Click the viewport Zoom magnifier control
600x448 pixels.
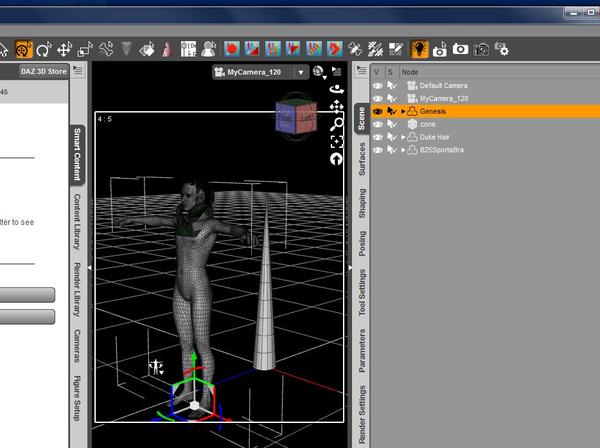coord(337,124)
